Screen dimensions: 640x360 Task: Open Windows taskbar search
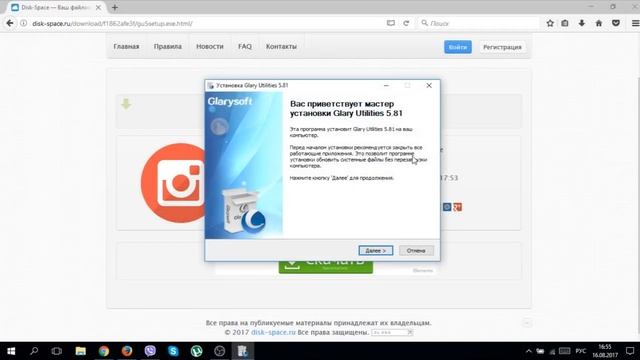pyautogui.click(x=34, y=351)
